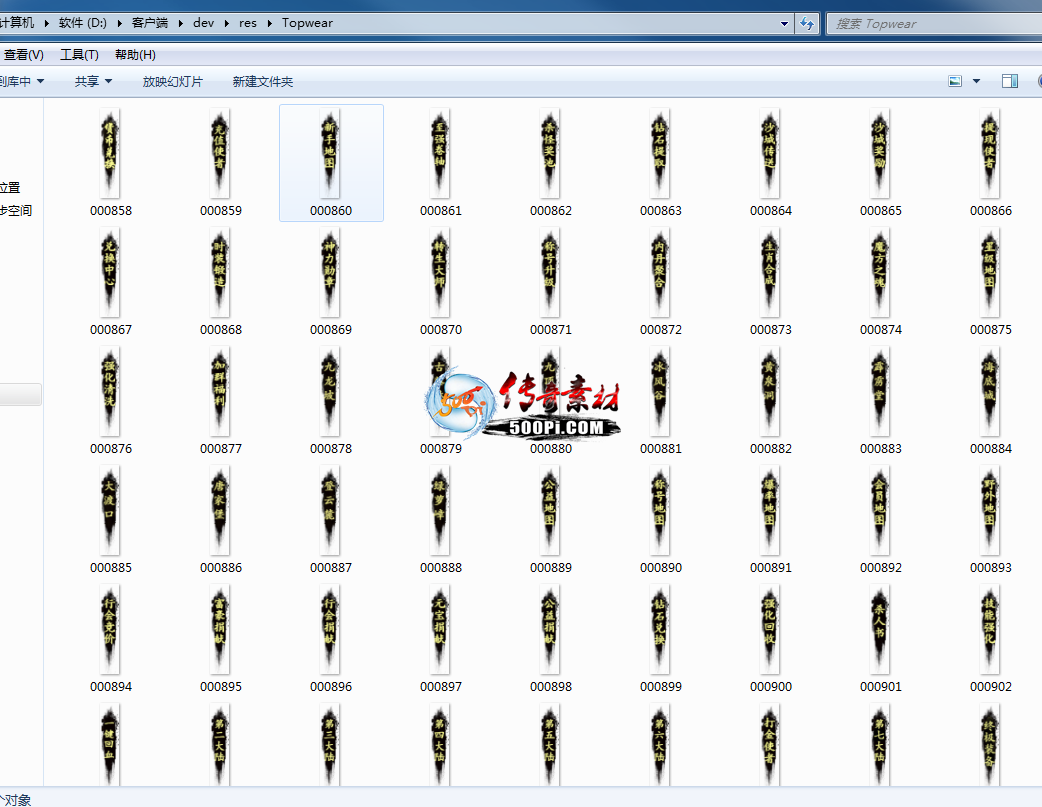This screenshot has width=1042, height=807.
Task: Click the 000891 file
Action: pos(770,511)
